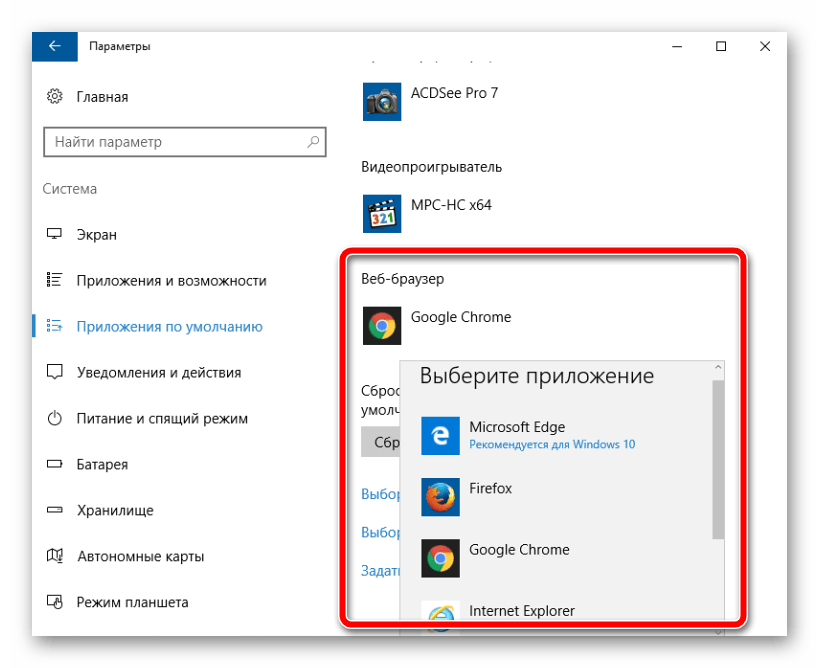Image resolution: width=819 pixels, height=668 pixels.
Task: Open the Главная home gear icon
Action: pyautogui.click(x=54, y=97)
